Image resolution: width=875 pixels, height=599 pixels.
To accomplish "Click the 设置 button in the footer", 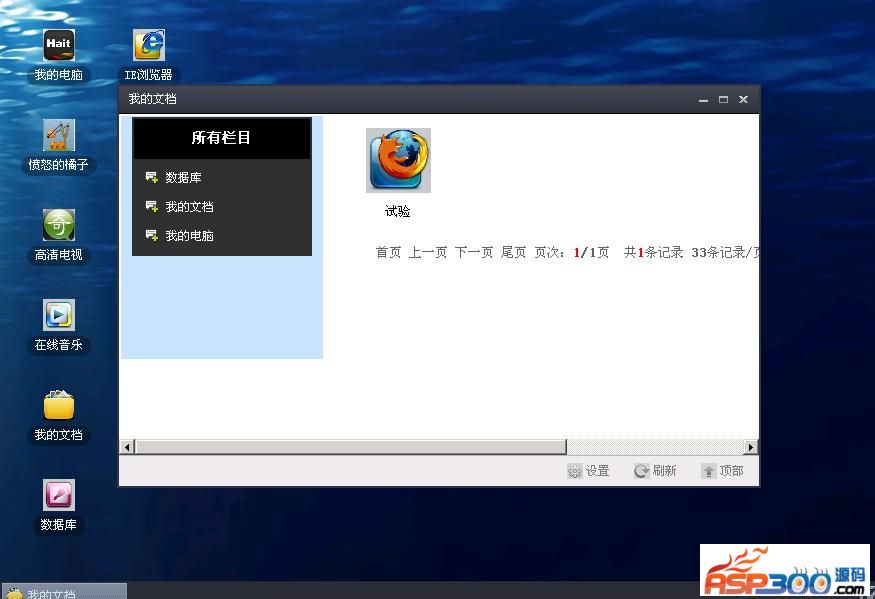I will tap(588, 471).
